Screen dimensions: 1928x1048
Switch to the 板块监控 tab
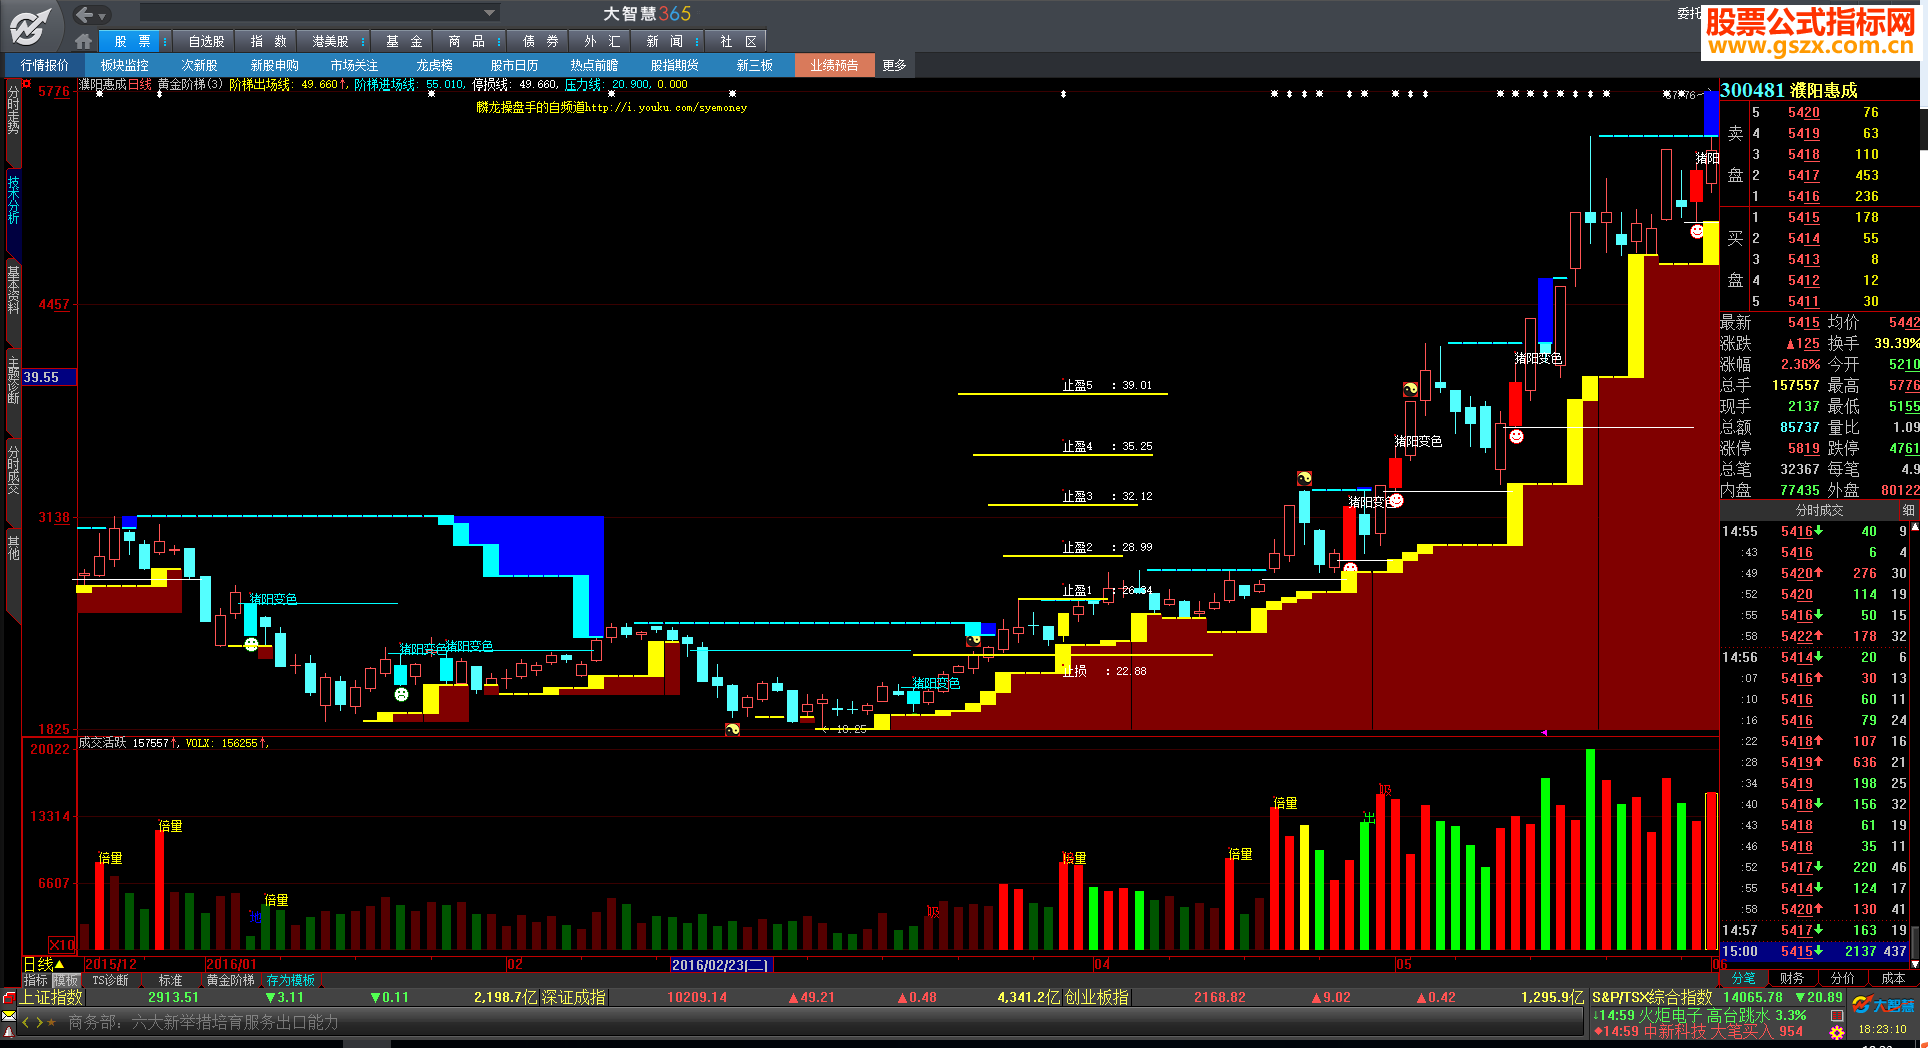coord(125,65)
